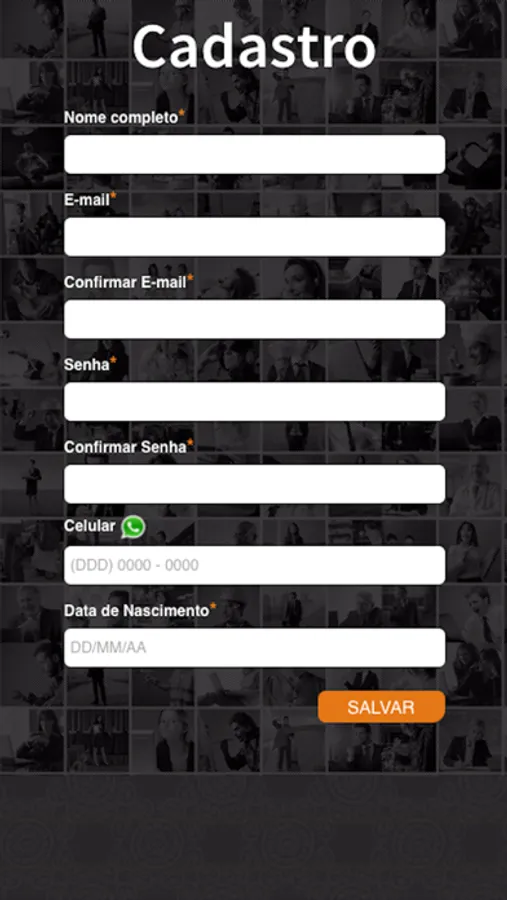Click the orange asterisk after Nome completo
The height and width of the screenshot is (900, 507).
tap(181, 114)
